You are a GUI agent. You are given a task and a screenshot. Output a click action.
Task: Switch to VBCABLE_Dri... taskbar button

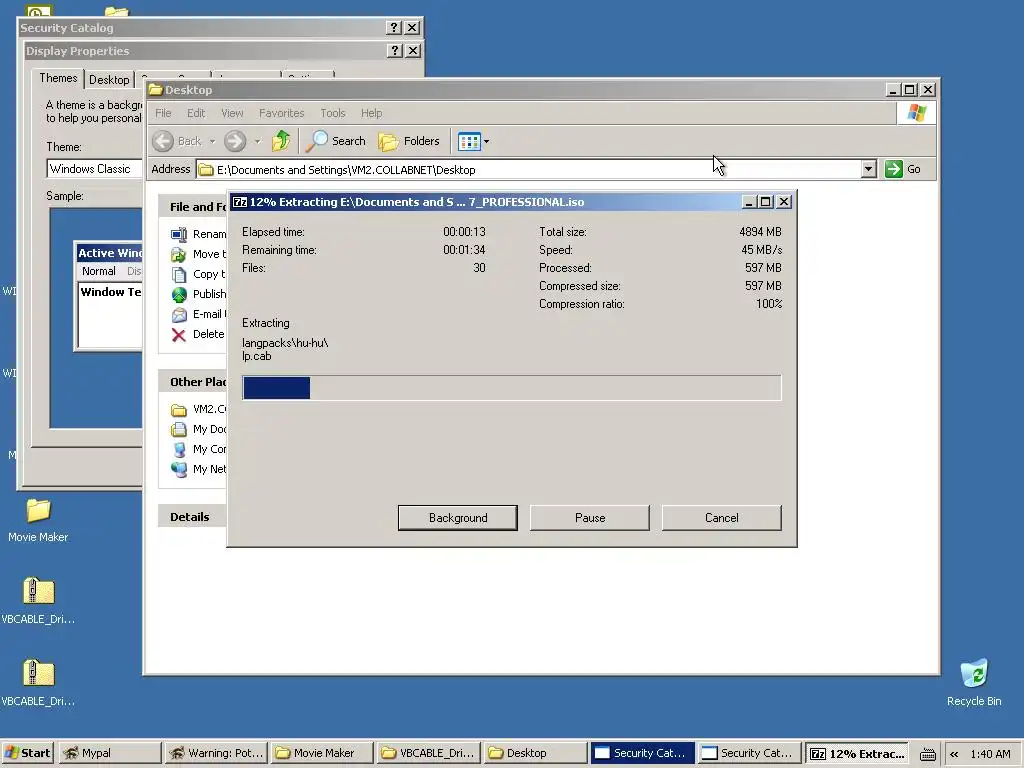(428, 753)
